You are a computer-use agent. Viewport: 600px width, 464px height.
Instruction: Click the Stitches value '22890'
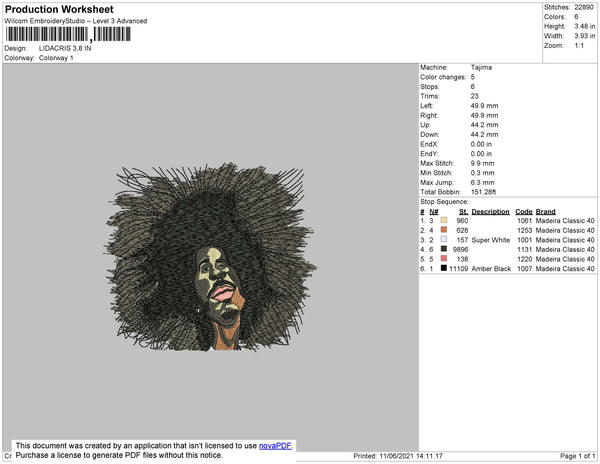(x=584, y=7)
